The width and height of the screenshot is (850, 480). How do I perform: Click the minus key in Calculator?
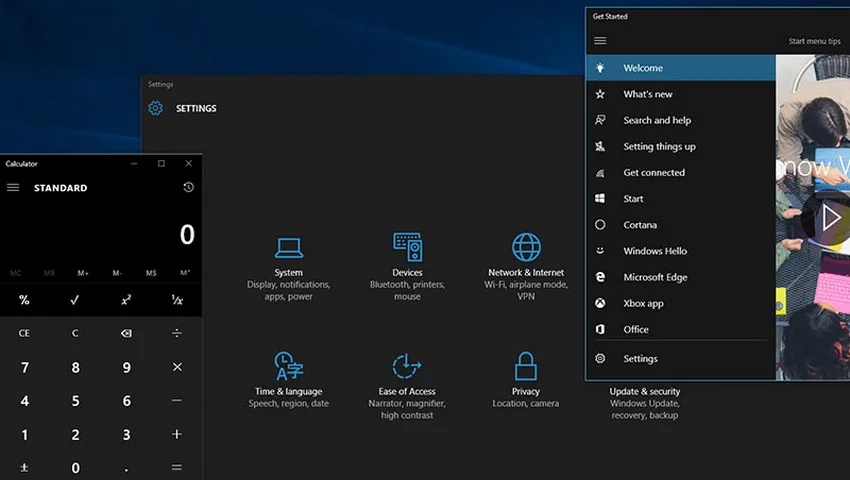(177, 400)
